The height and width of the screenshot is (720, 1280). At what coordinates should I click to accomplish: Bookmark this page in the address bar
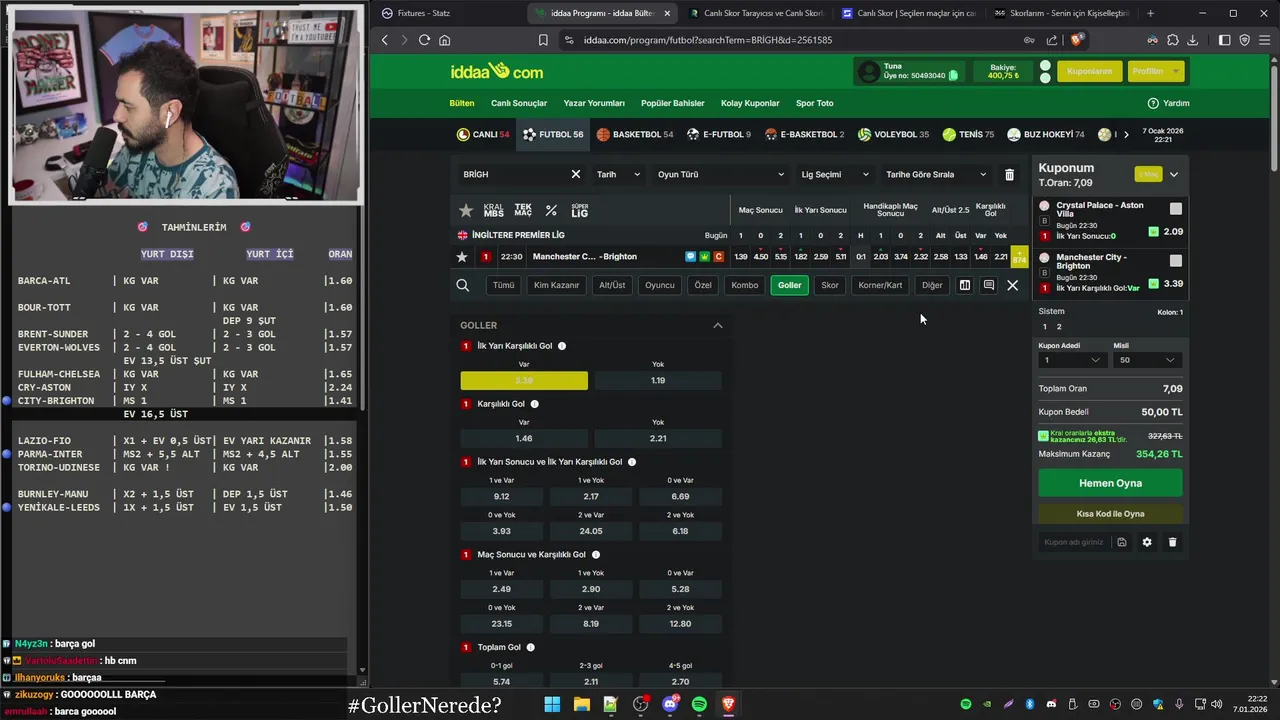(543, 40)
